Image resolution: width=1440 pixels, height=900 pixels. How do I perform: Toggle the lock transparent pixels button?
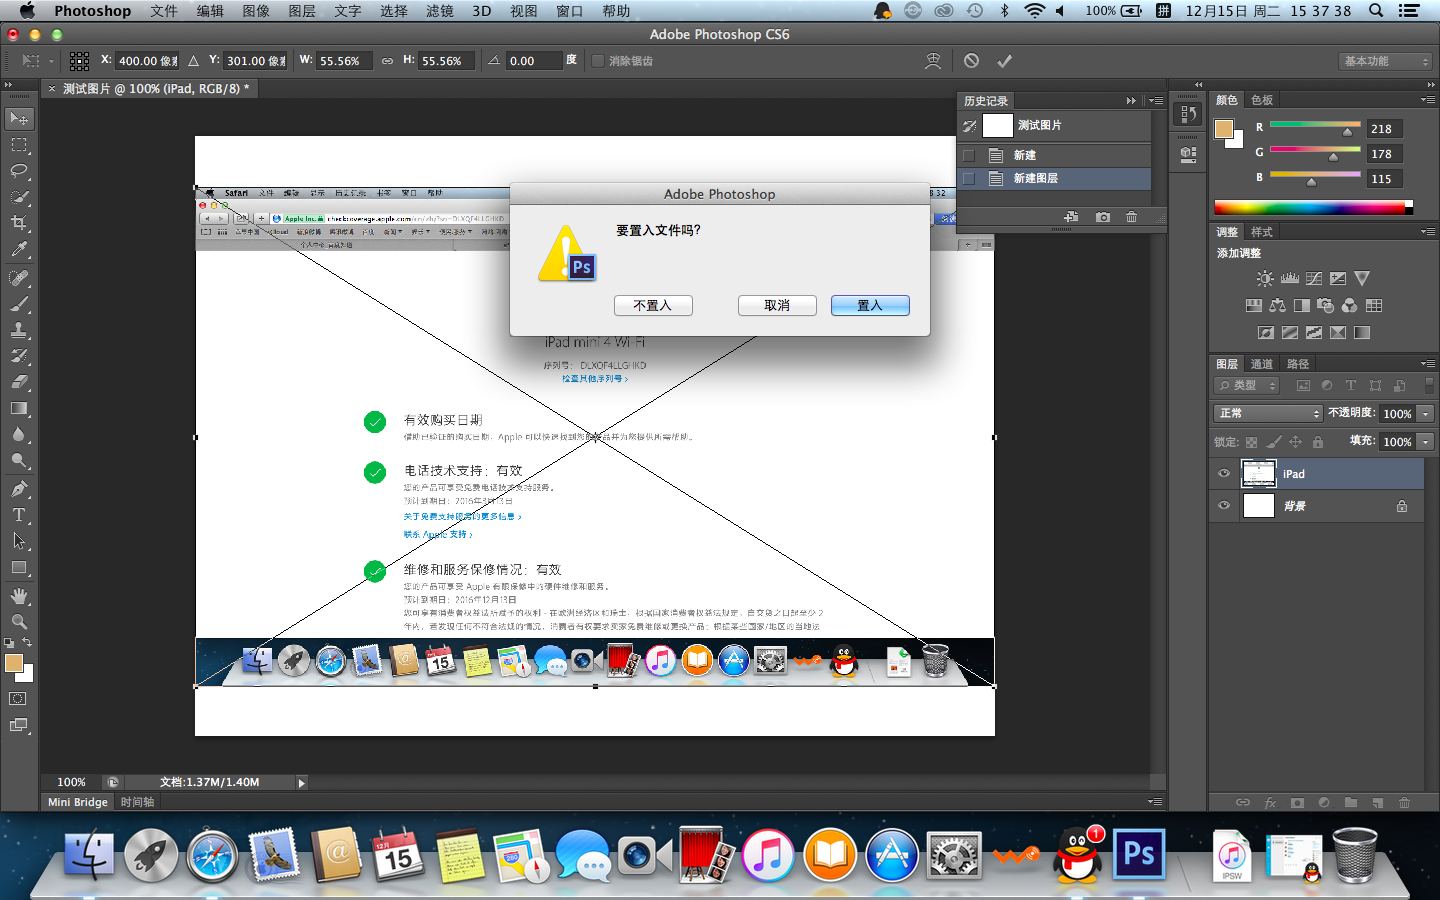coord(1251,442)
